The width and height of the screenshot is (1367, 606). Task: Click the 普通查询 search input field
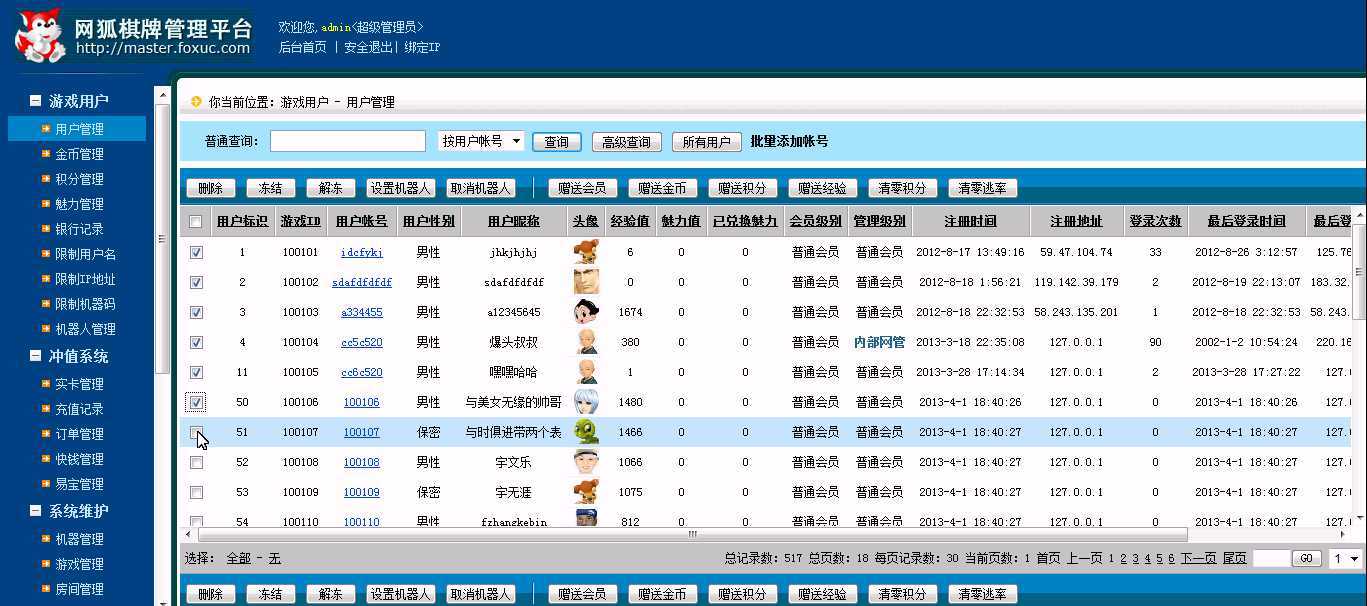click(347, 142)
